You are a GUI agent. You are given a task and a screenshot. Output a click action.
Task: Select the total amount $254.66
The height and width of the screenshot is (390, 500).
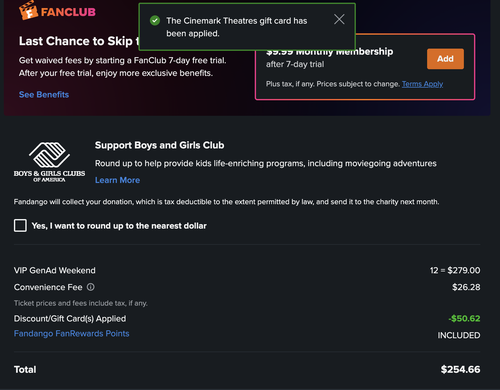click(x=460, y=369)
